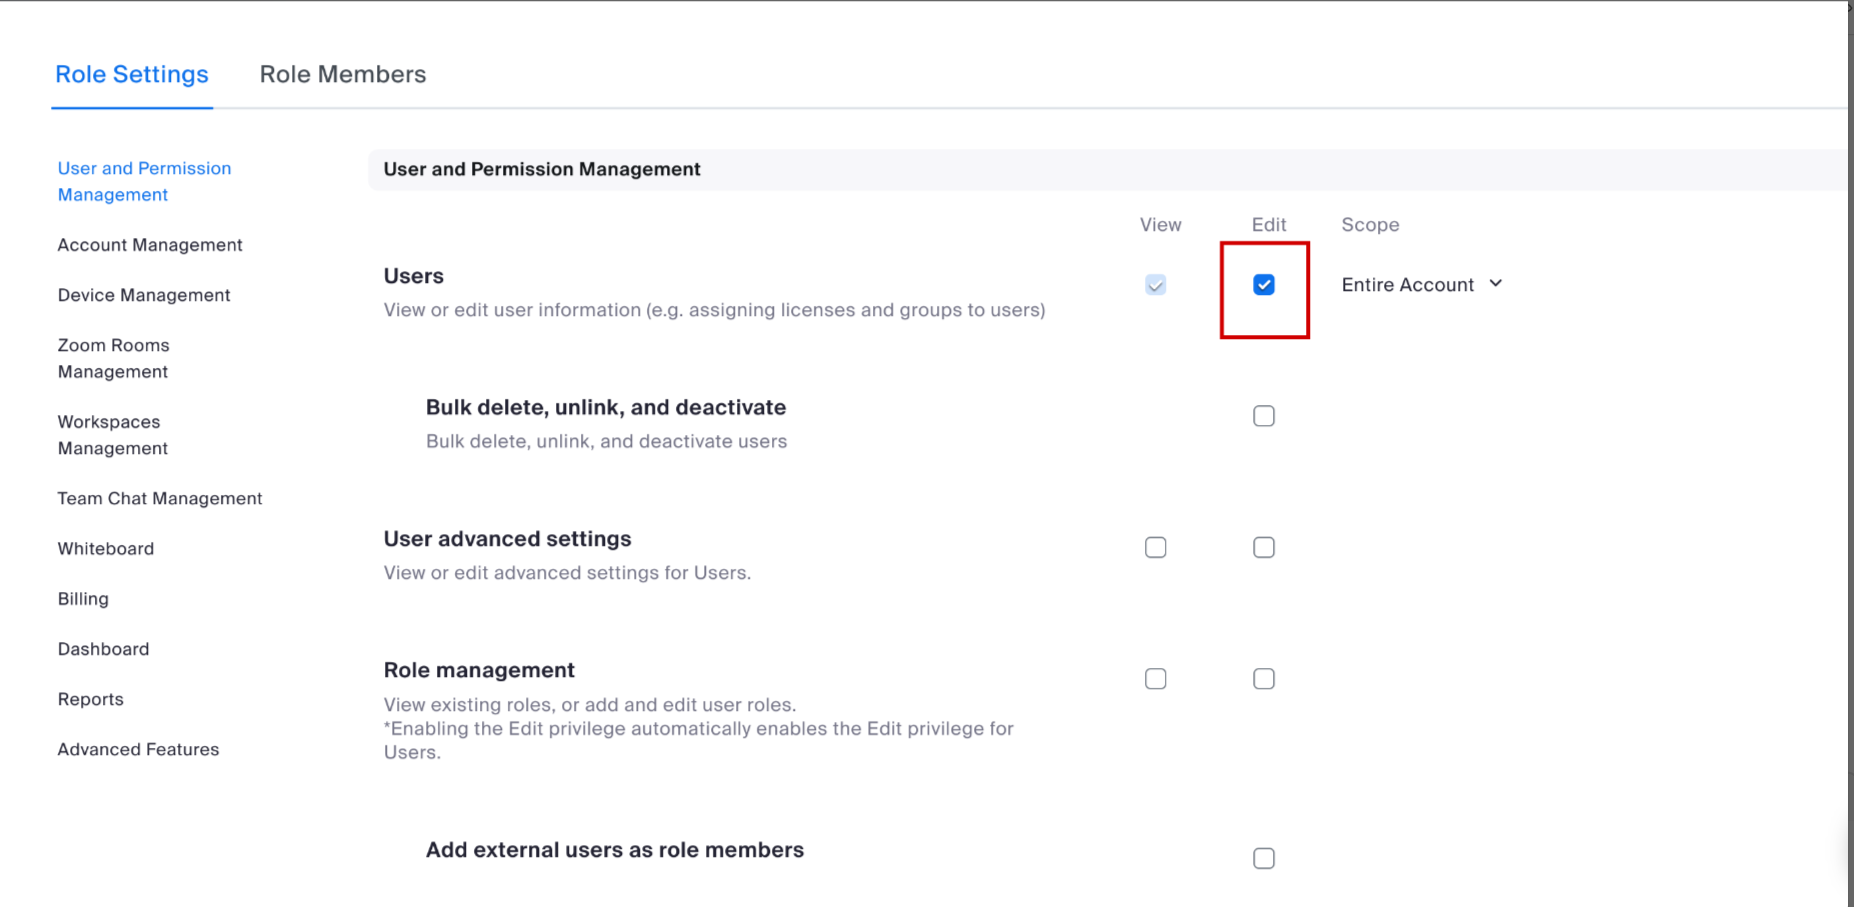Screen dimensions: 1854x907
Task: Navigate to Zoom Rooms Management
Action: click(113, 358)
